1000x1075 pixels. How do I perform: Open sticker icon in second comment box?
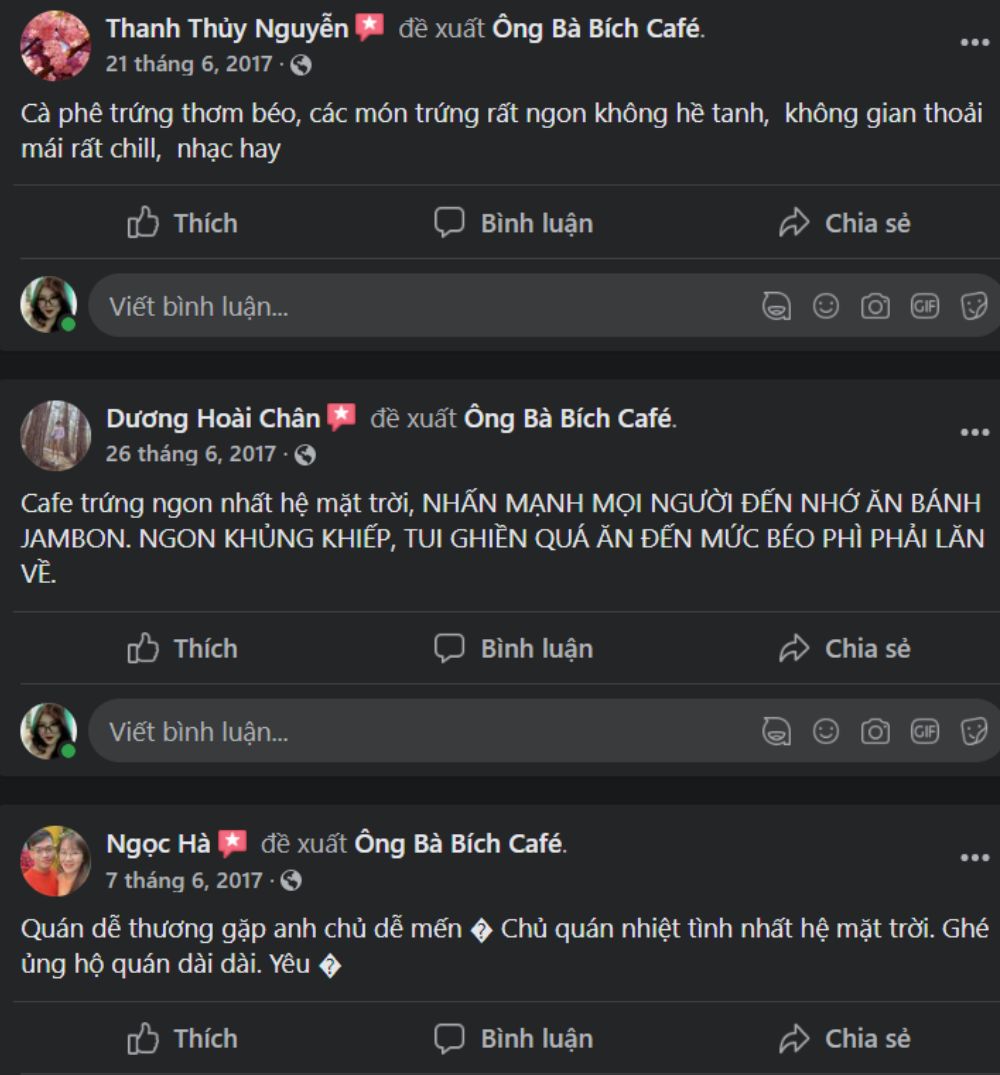tap(974, 732)
